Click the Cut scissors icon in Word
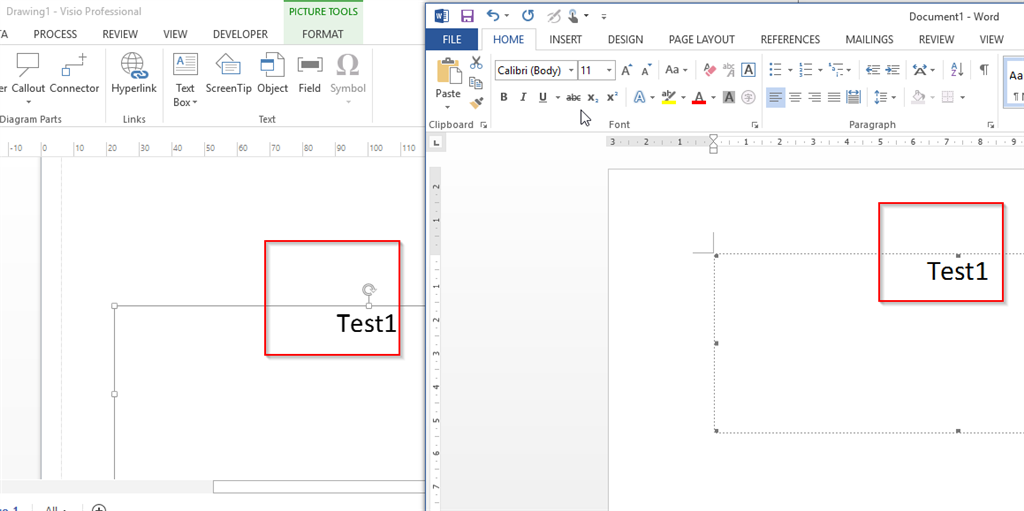Viewport: 1024px width, 511px height. point(475,63)
